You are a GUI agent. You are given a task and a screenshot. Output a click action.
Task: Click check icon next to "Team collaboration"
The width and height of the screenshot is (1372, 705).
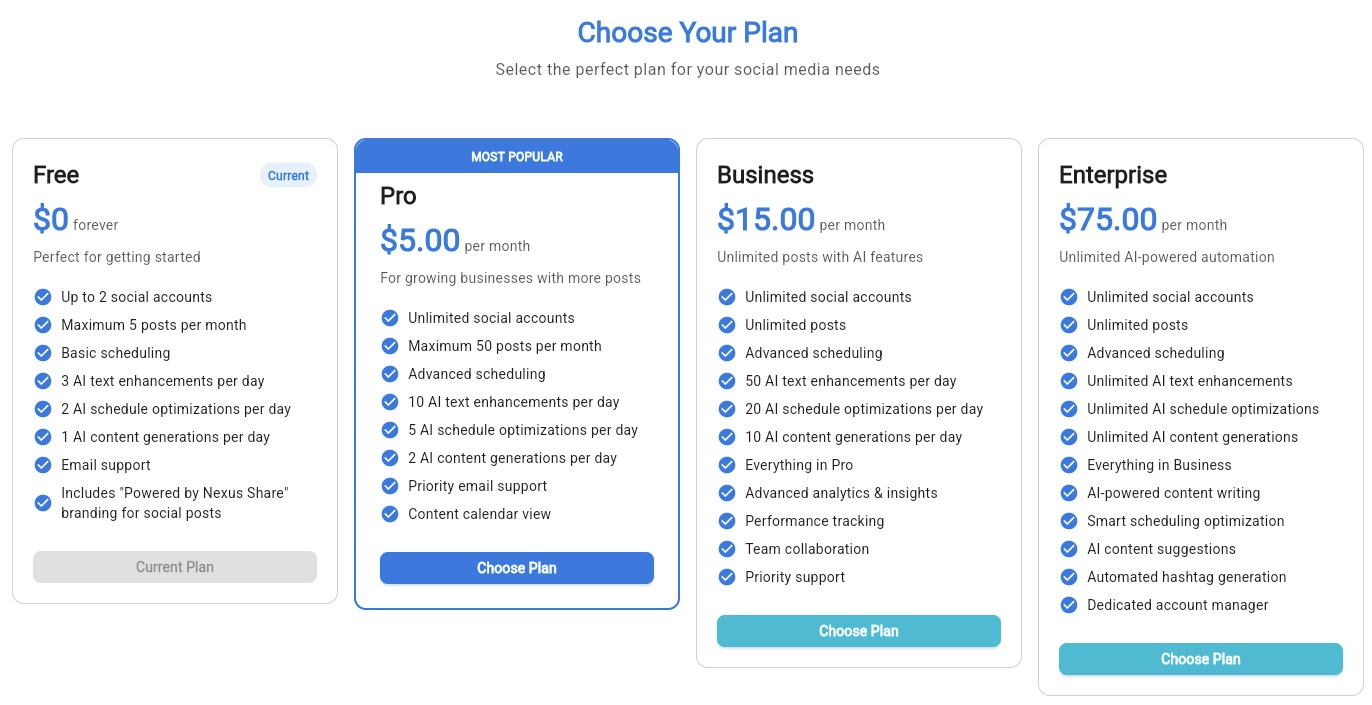click(x=727, y=549)
